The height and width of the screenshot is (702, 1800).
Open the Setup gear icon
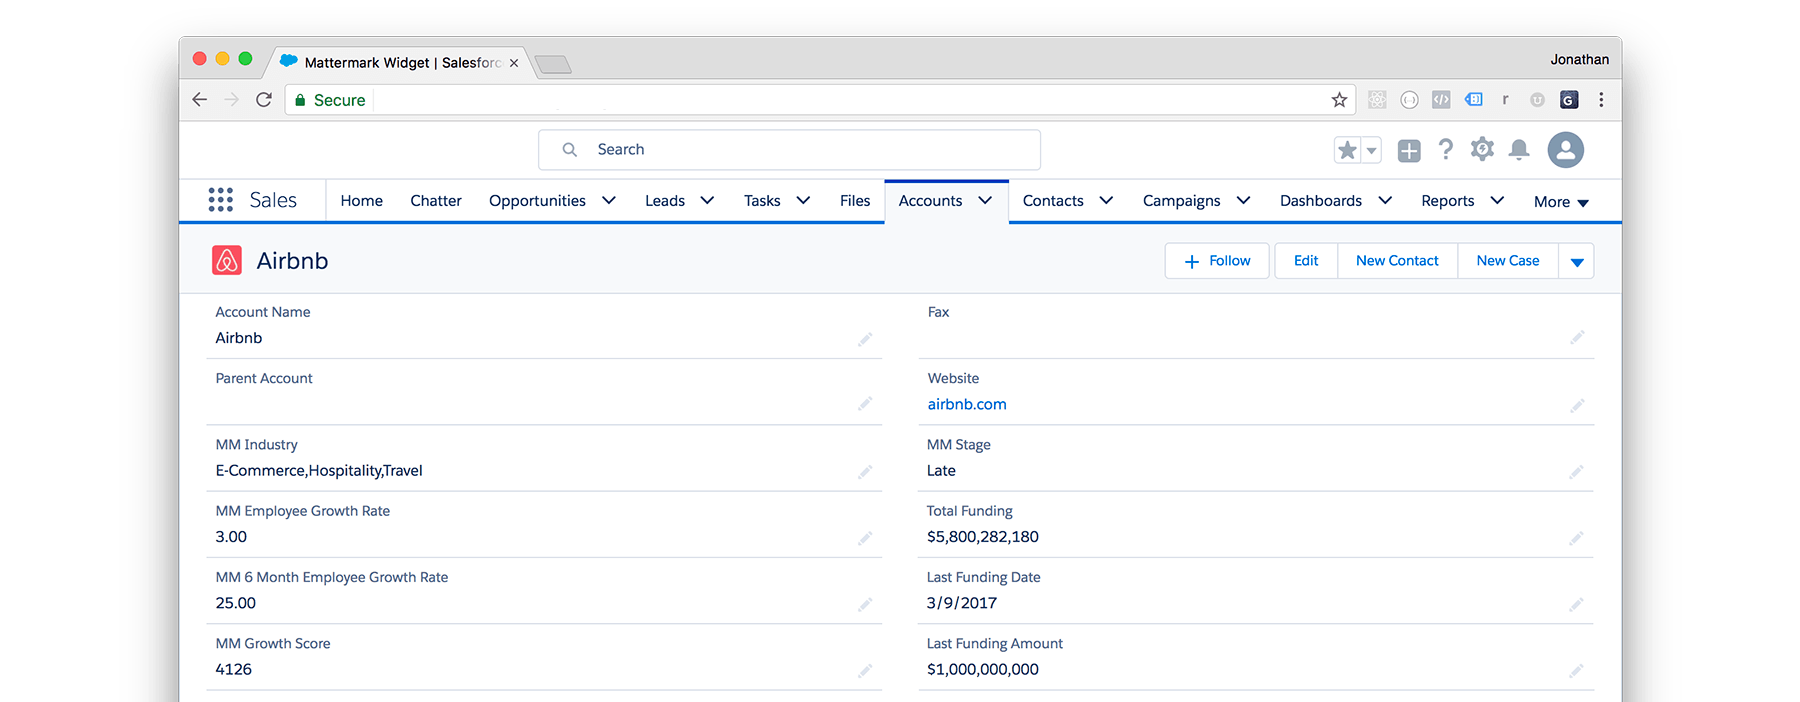pyautogui.click(x=1482, y=150)
